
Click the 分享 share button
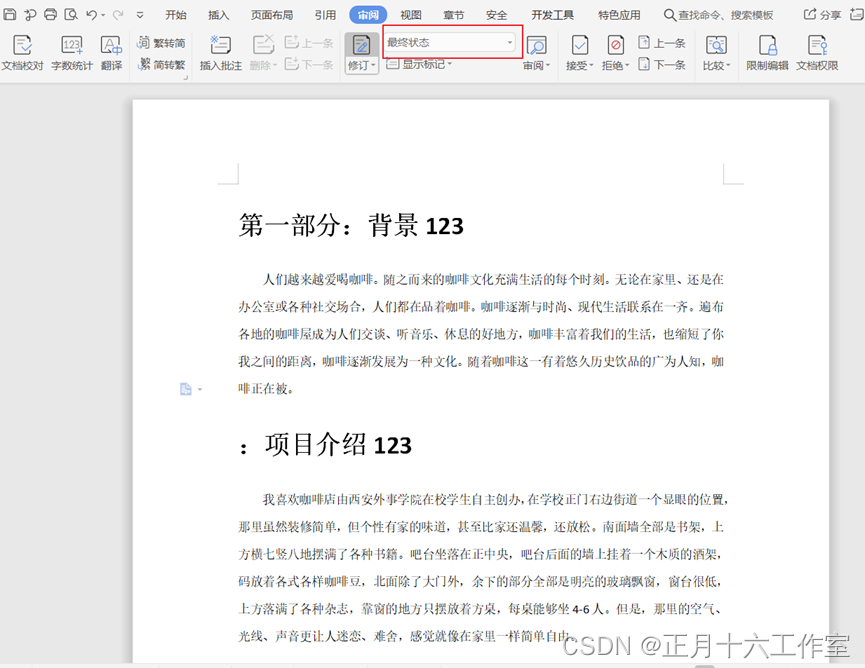(x=822, y=15)
